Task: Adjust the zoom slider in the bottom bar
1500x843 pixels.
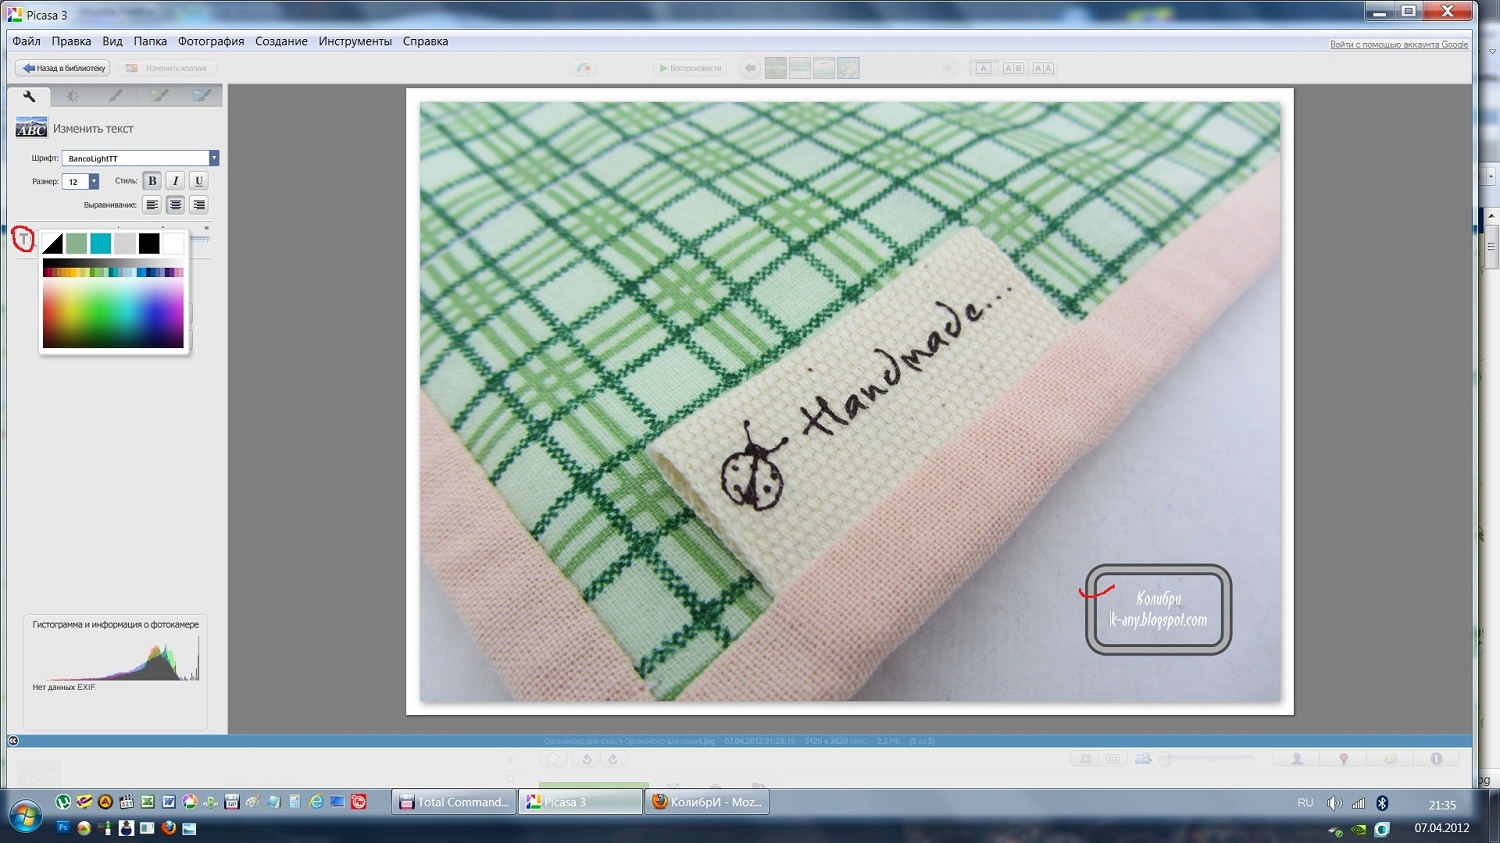Action: [x=1205, y=759]
